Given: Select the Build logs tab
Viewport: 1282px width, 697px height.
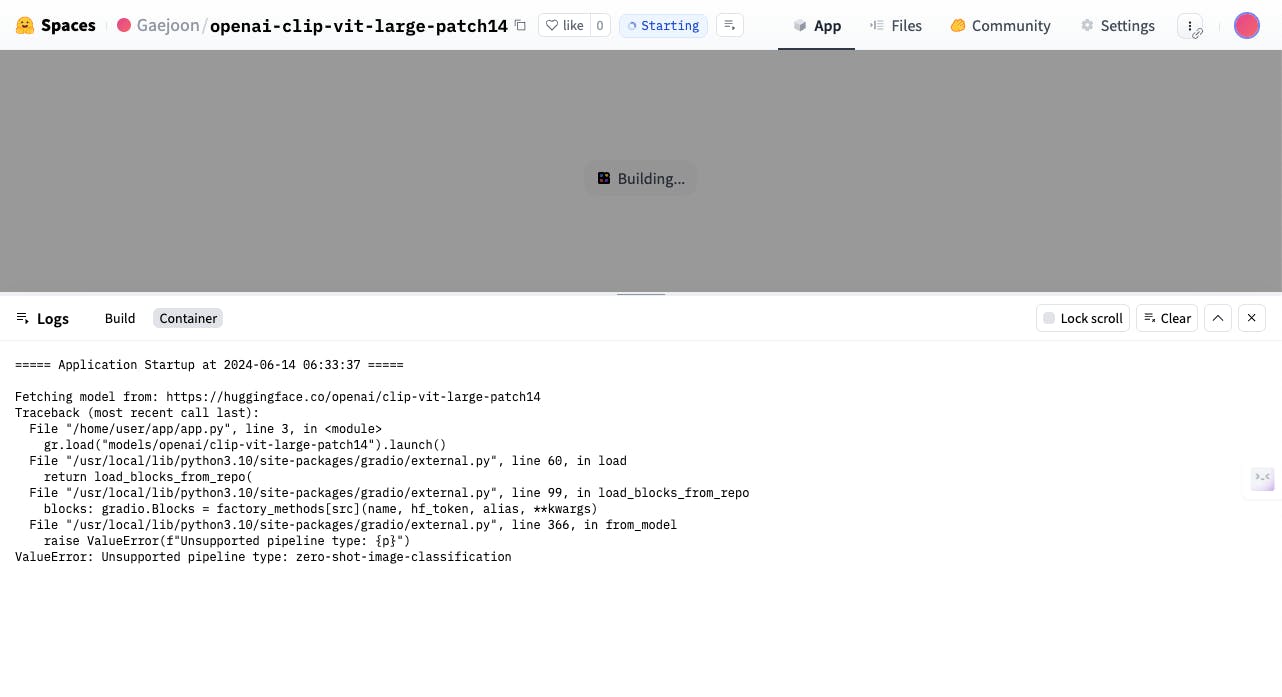Looking at the screenshot, I should click(x=120, y=318).
